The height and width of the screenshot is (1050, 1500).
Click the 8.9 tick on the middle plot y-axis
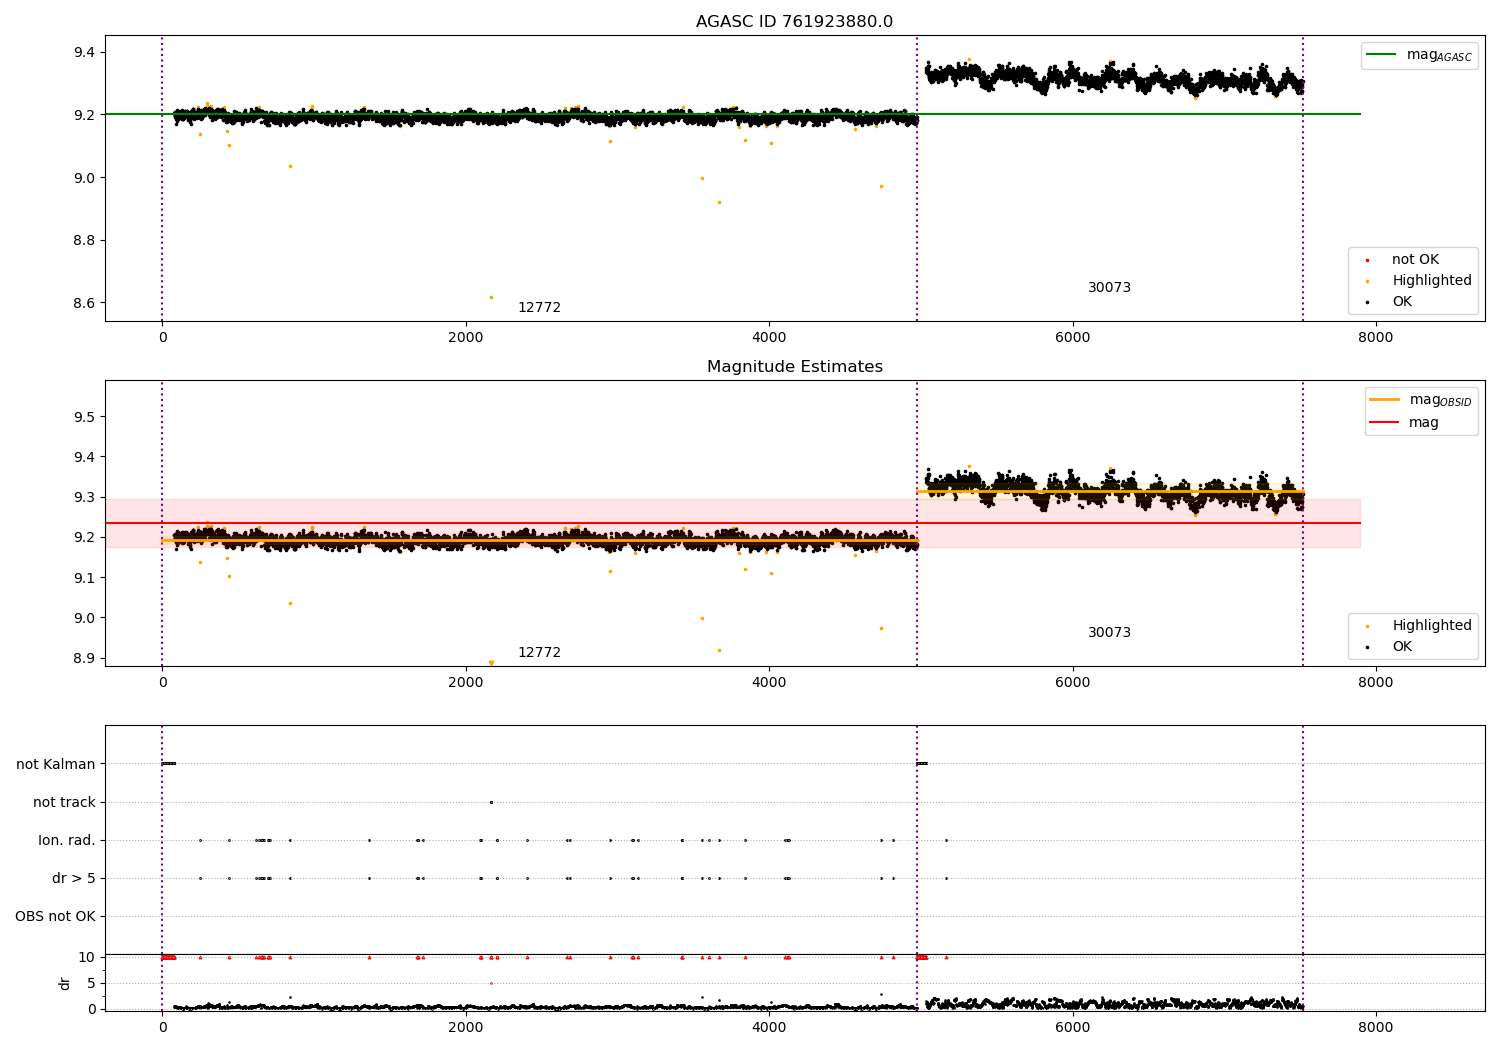(x=84, y=659)
